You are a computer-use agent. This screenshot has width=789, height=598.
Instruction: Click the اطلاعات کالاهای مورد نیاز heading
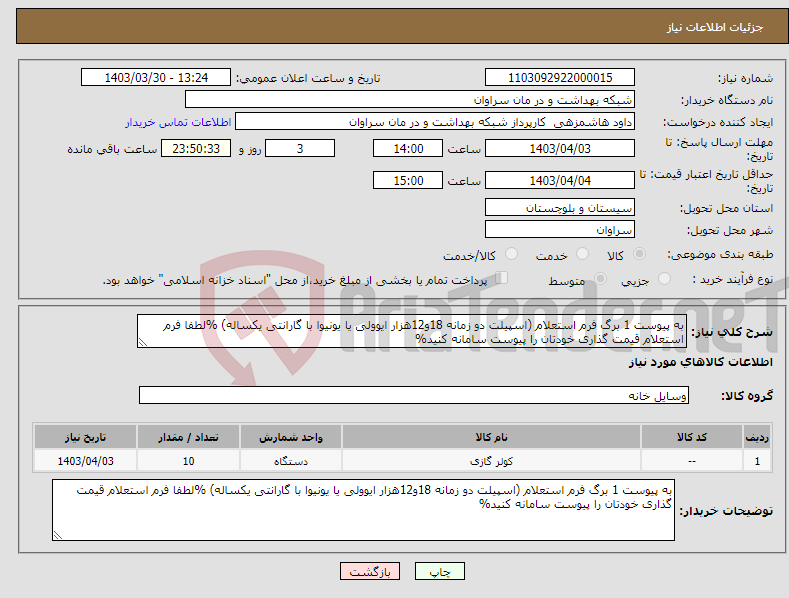[700, 362]
